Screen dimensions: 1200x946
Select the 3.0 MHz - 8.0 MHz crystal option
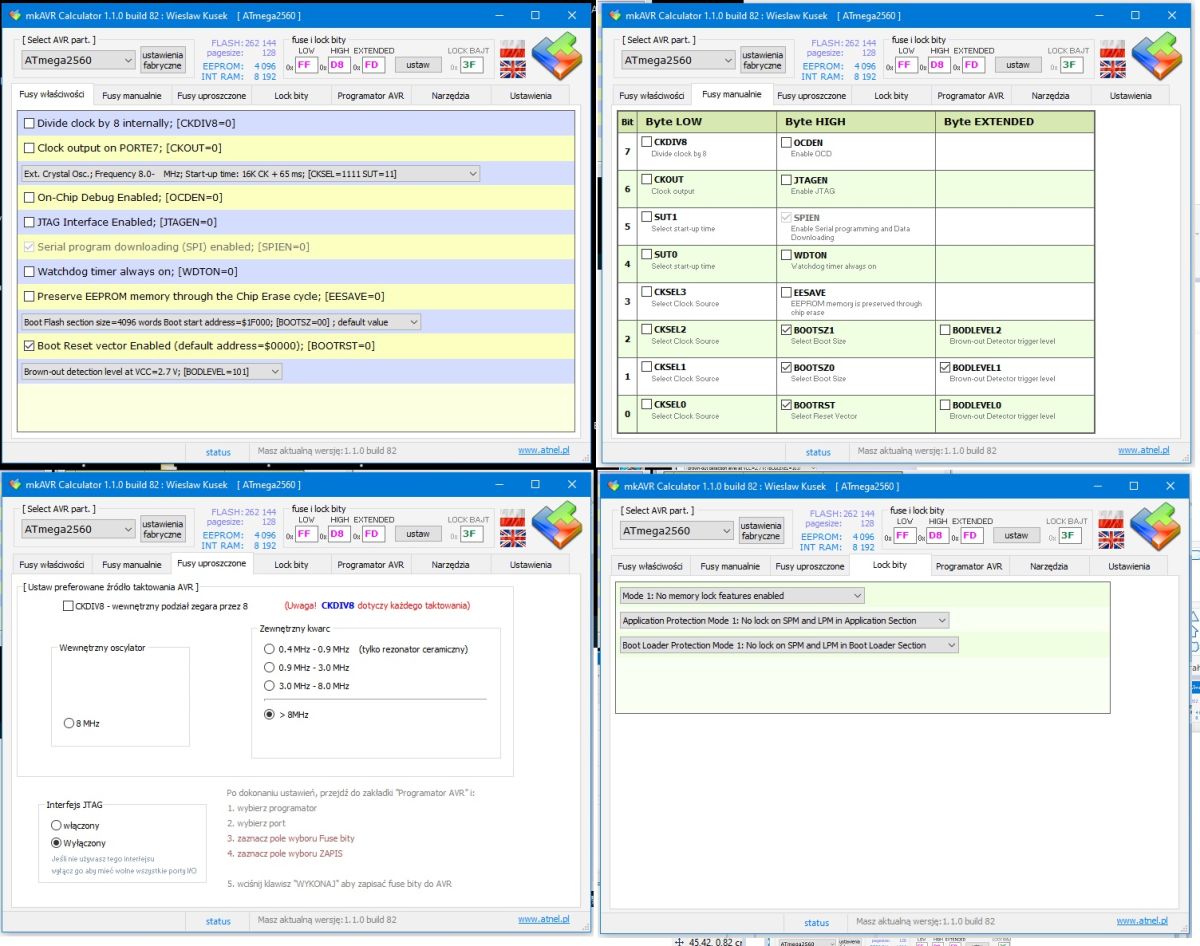click(x=269, y=686)
